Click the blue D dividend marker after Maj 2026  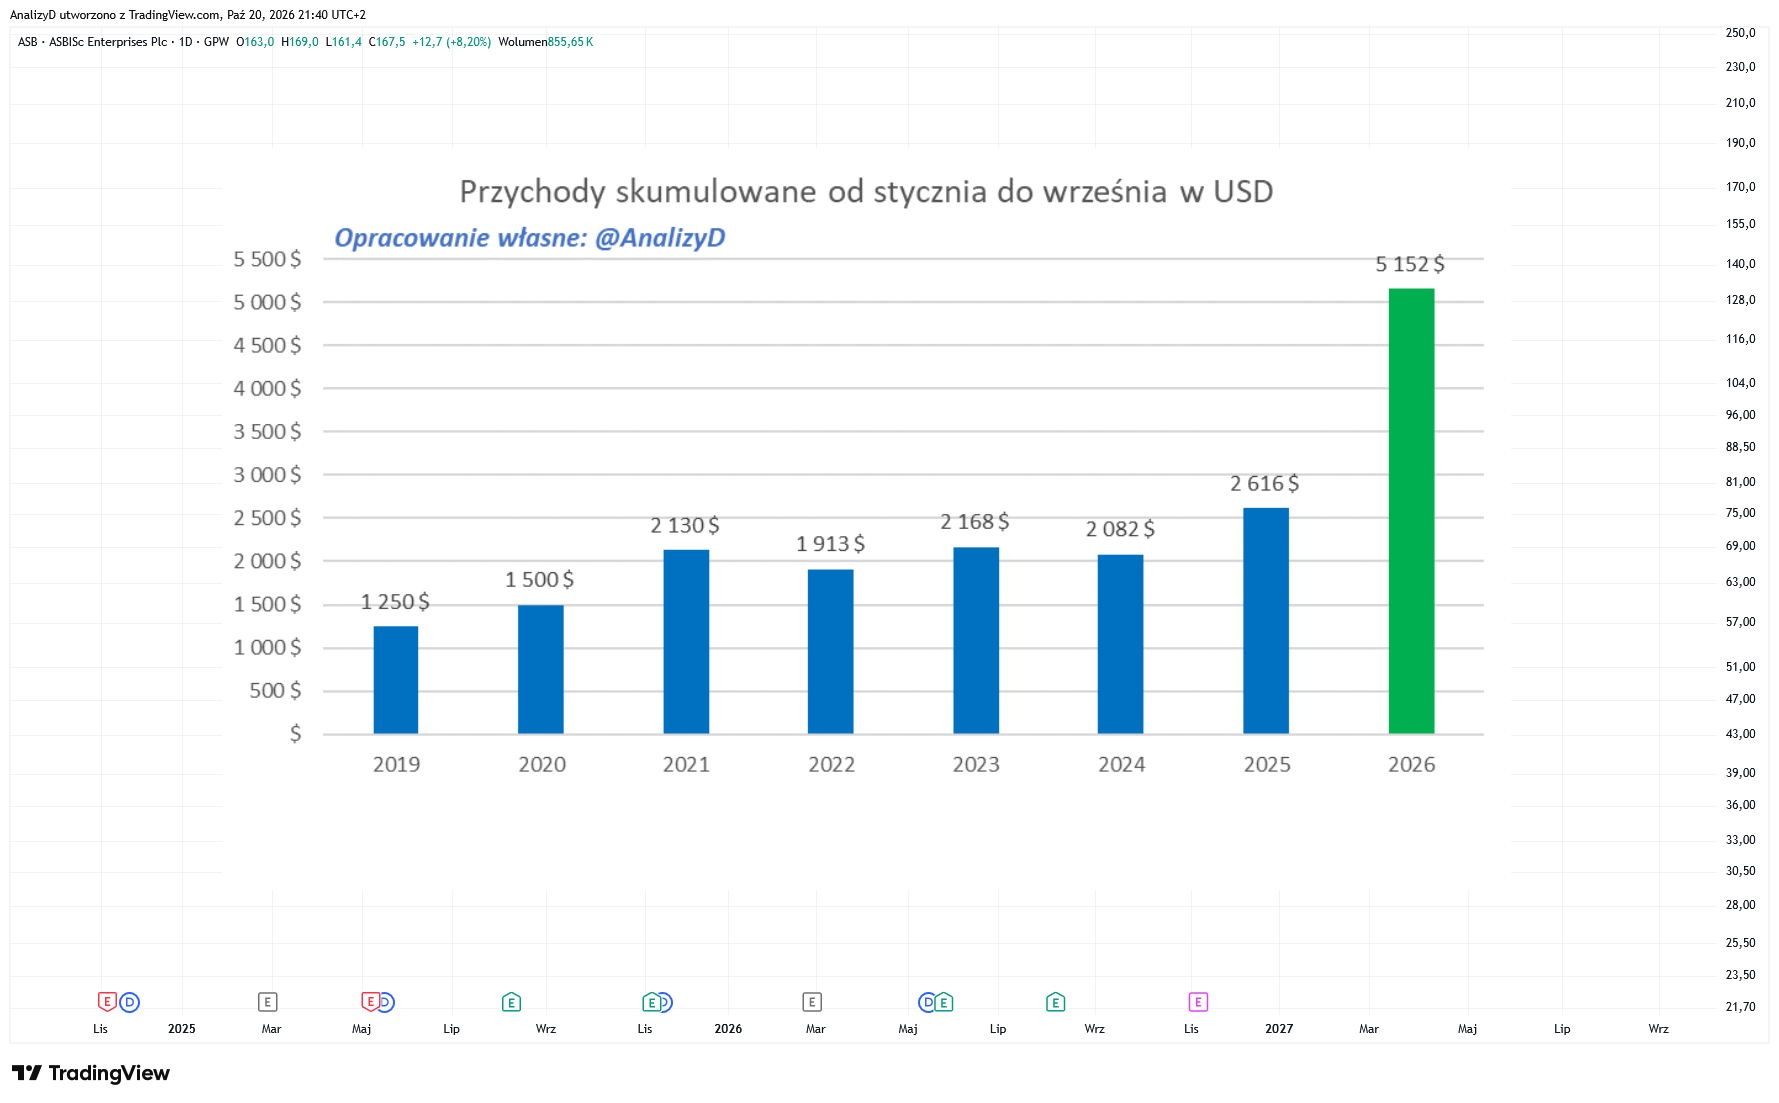pyautogui.click(x=926, y=1002)
